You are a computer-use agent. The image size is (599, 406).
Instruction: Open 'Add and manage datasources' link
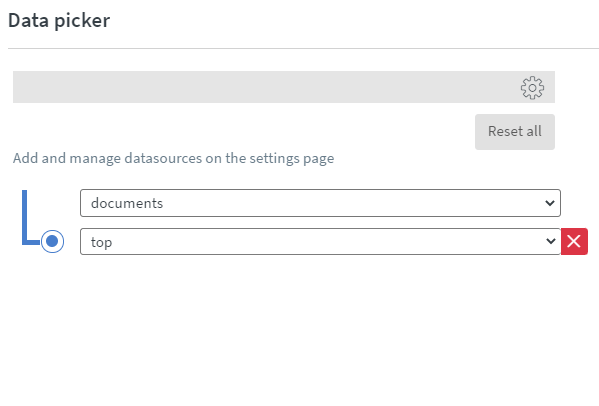pos(173,158)
